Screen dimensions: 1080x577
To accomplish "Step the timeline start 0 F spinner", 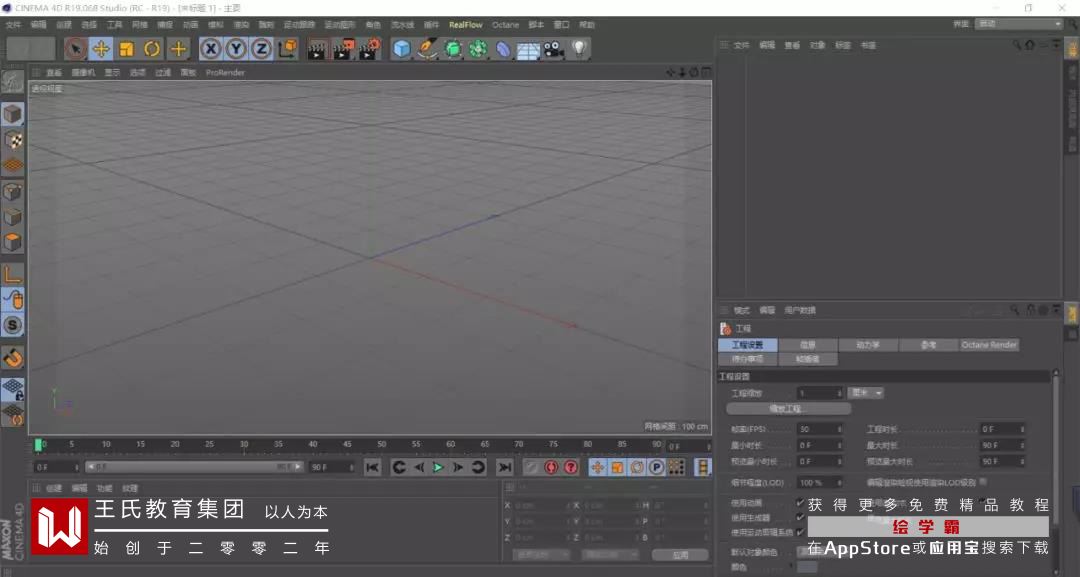I will coord(76,467).
